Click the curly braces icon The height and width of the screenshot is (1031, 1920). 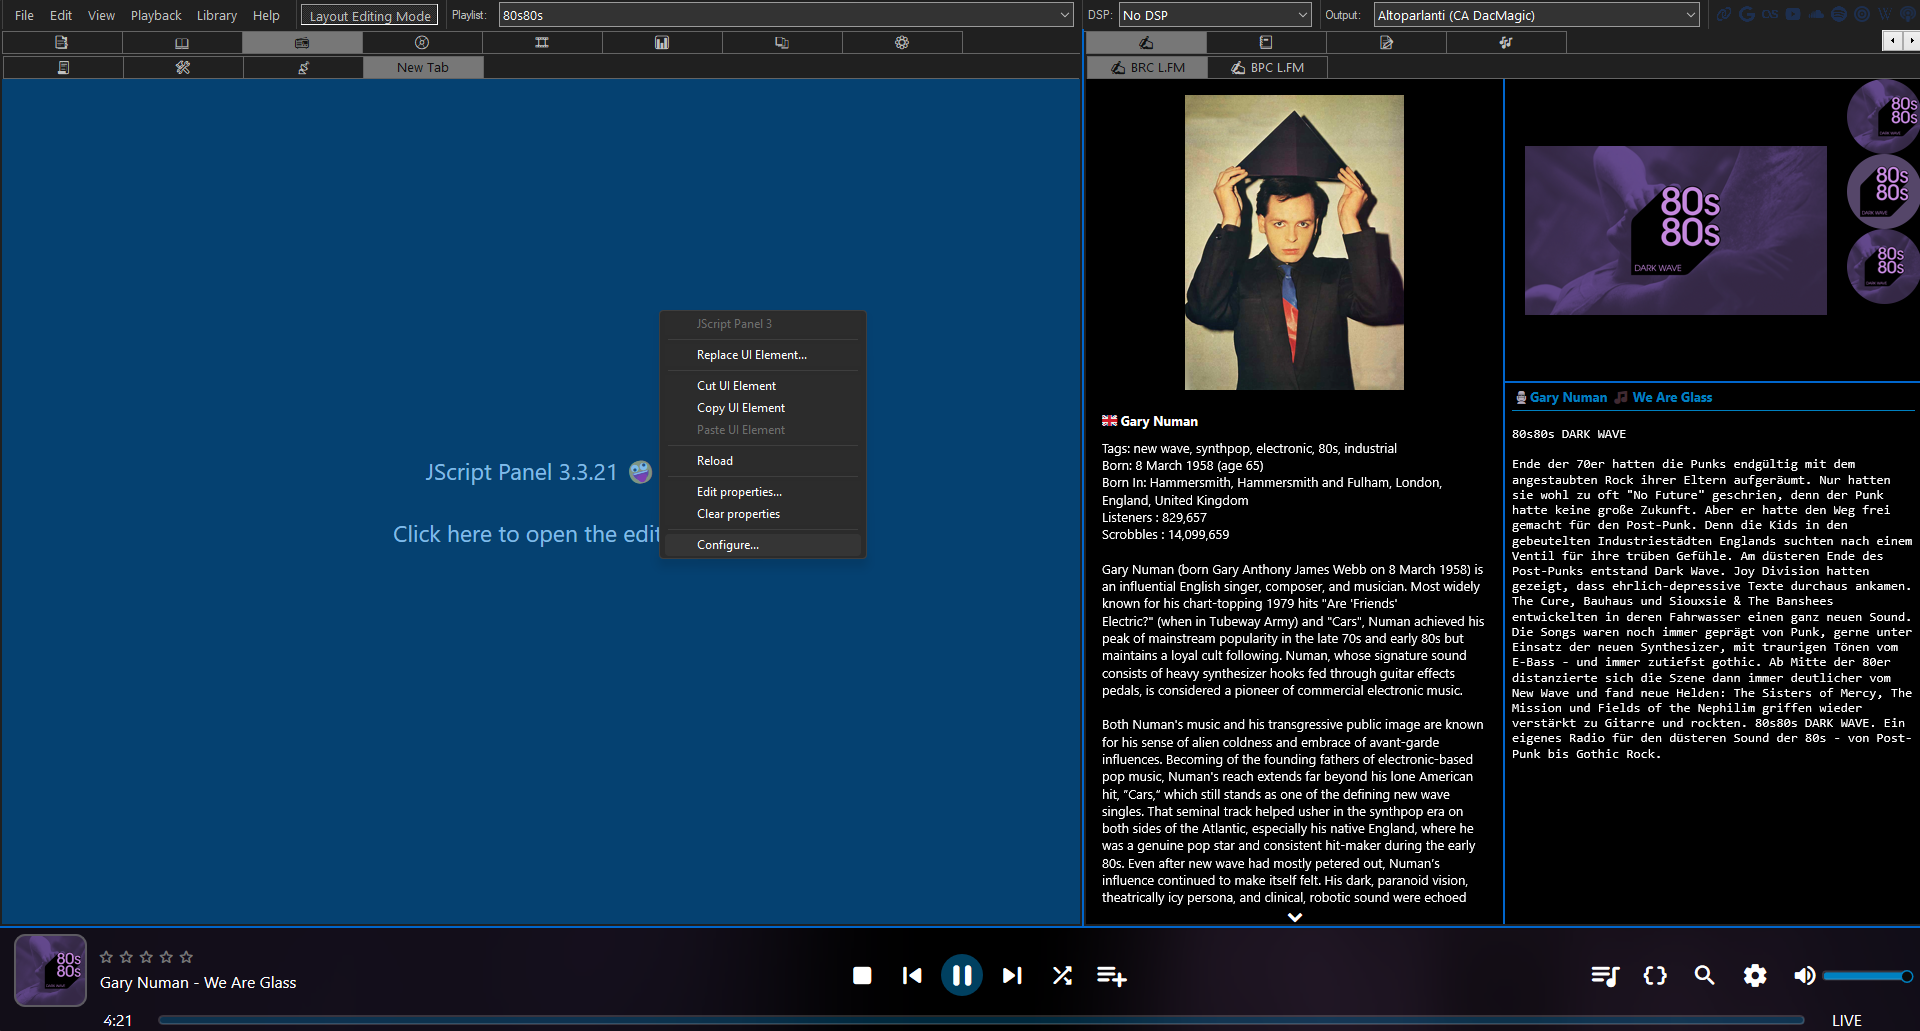(x=1655, y=975)
